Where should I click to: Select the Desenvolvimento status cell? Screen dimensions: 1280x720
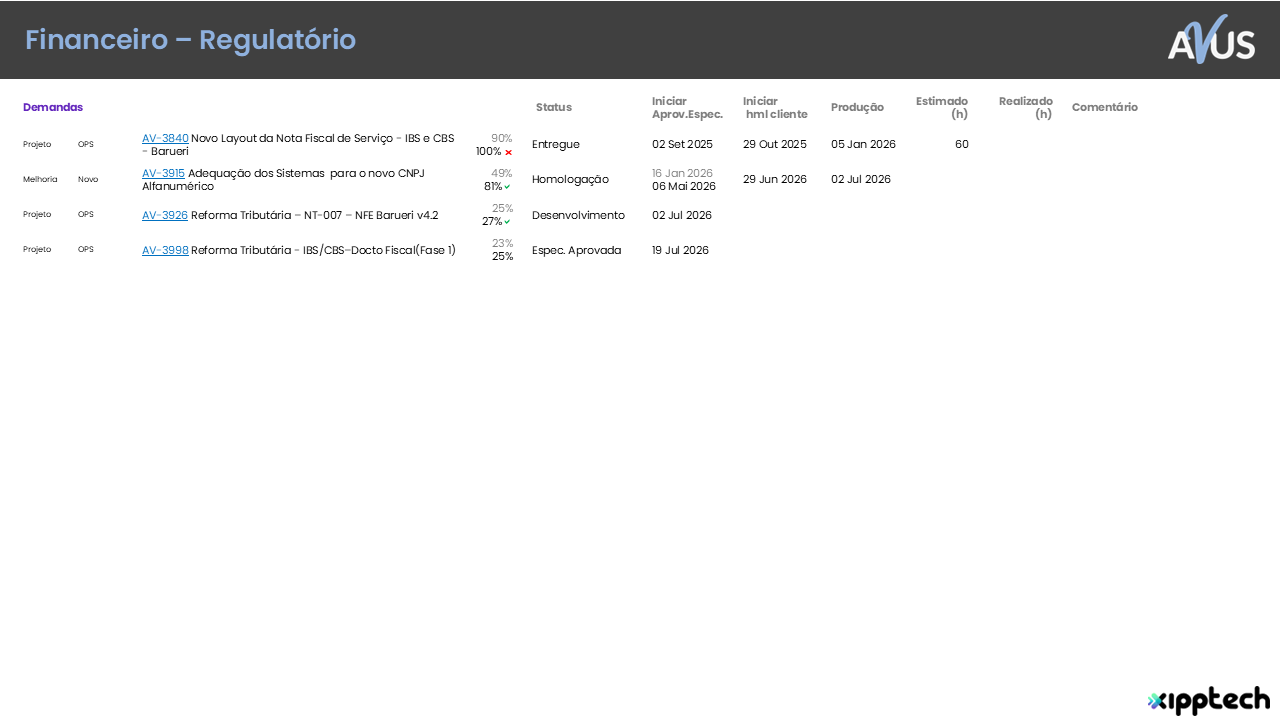pyautogui.click(x=578, y=215)
